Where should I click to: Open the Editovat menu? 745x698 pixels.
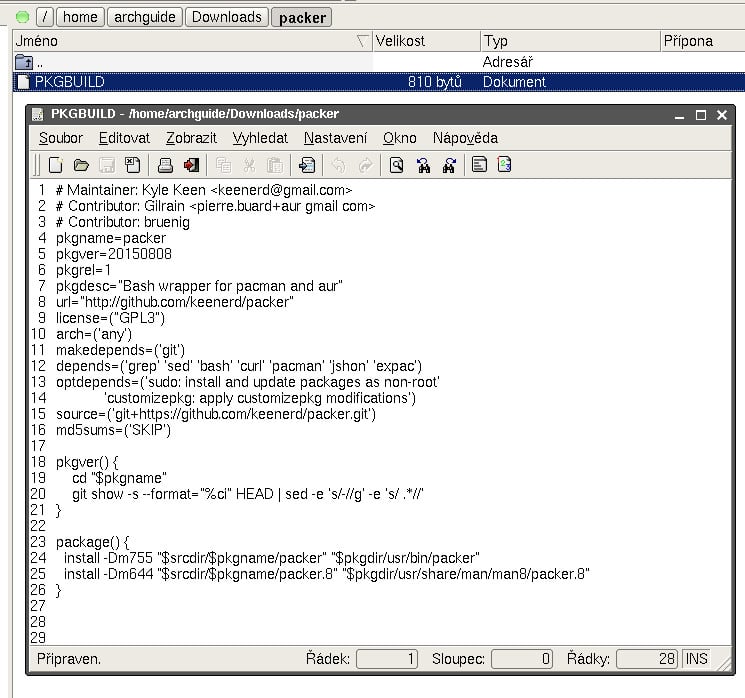(124, 138)
